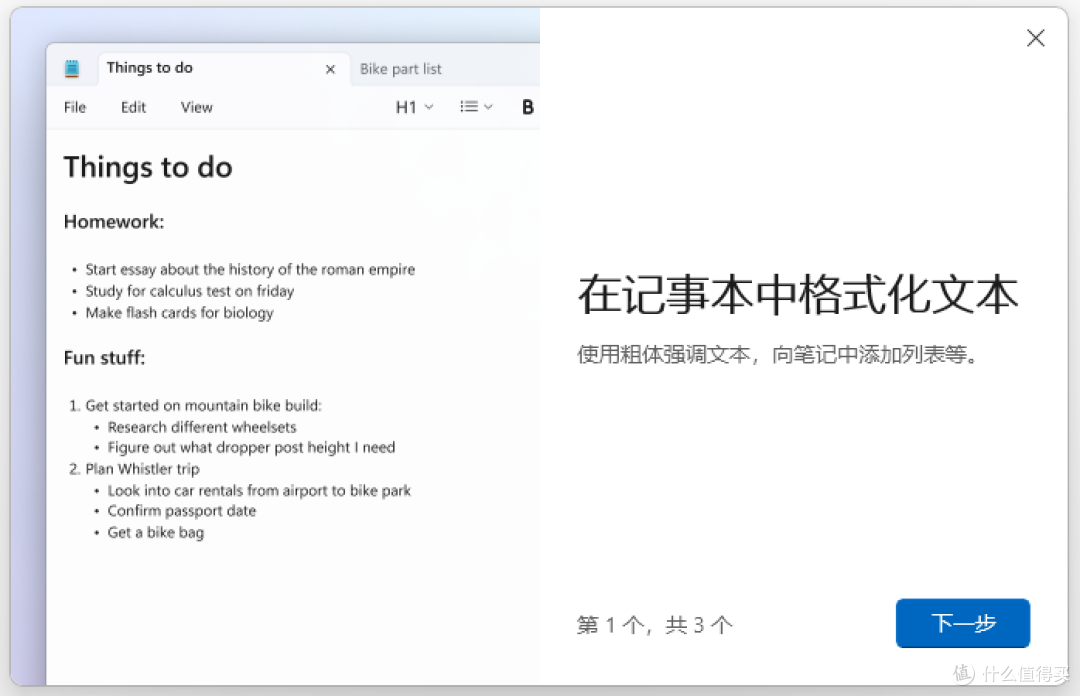Open the bullet list style dropdown chevron

(x=488, y=106)
